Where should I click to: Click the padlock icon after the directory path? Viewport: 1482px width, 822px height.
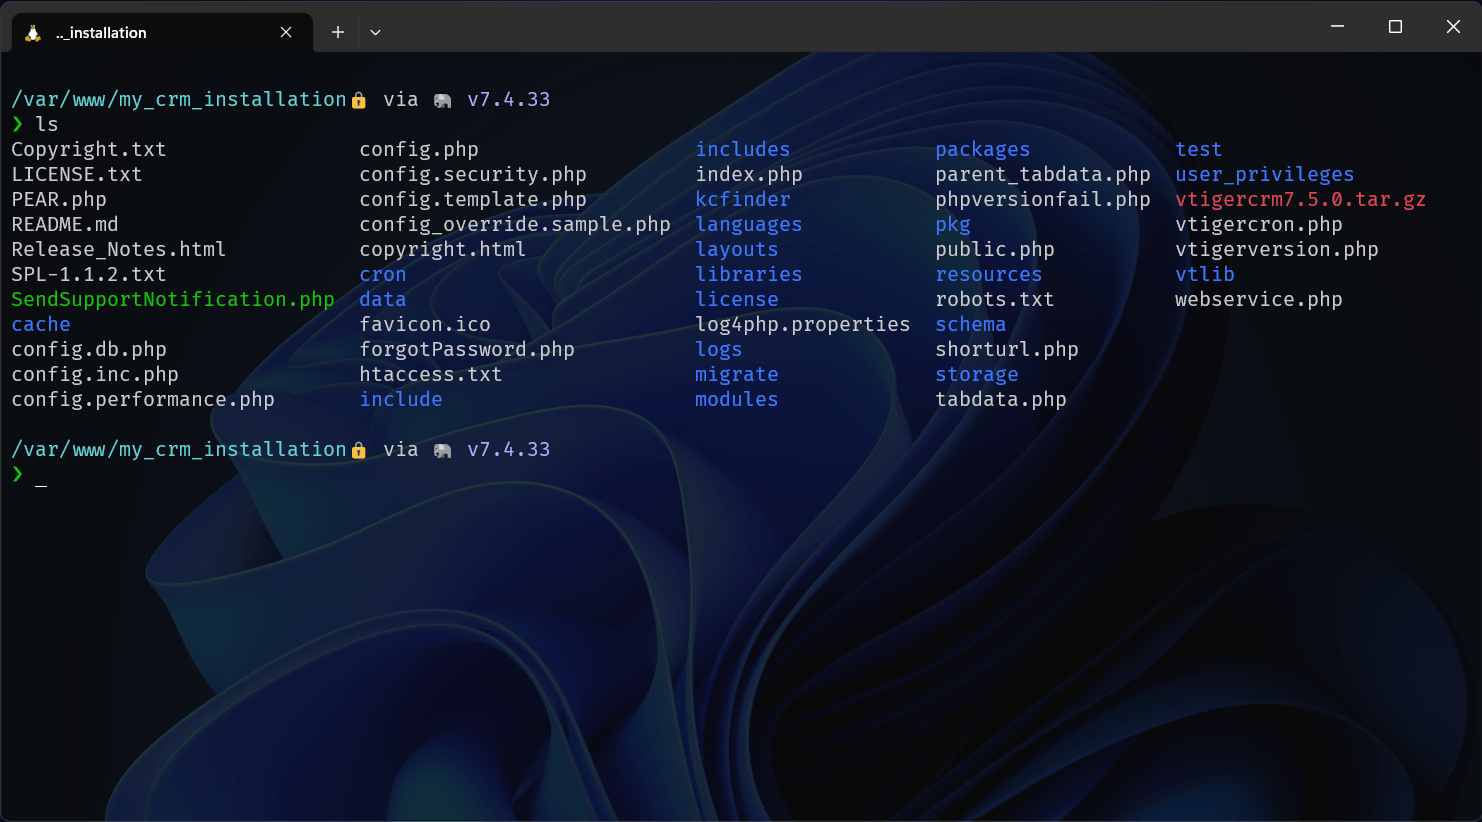coord(358,99)
